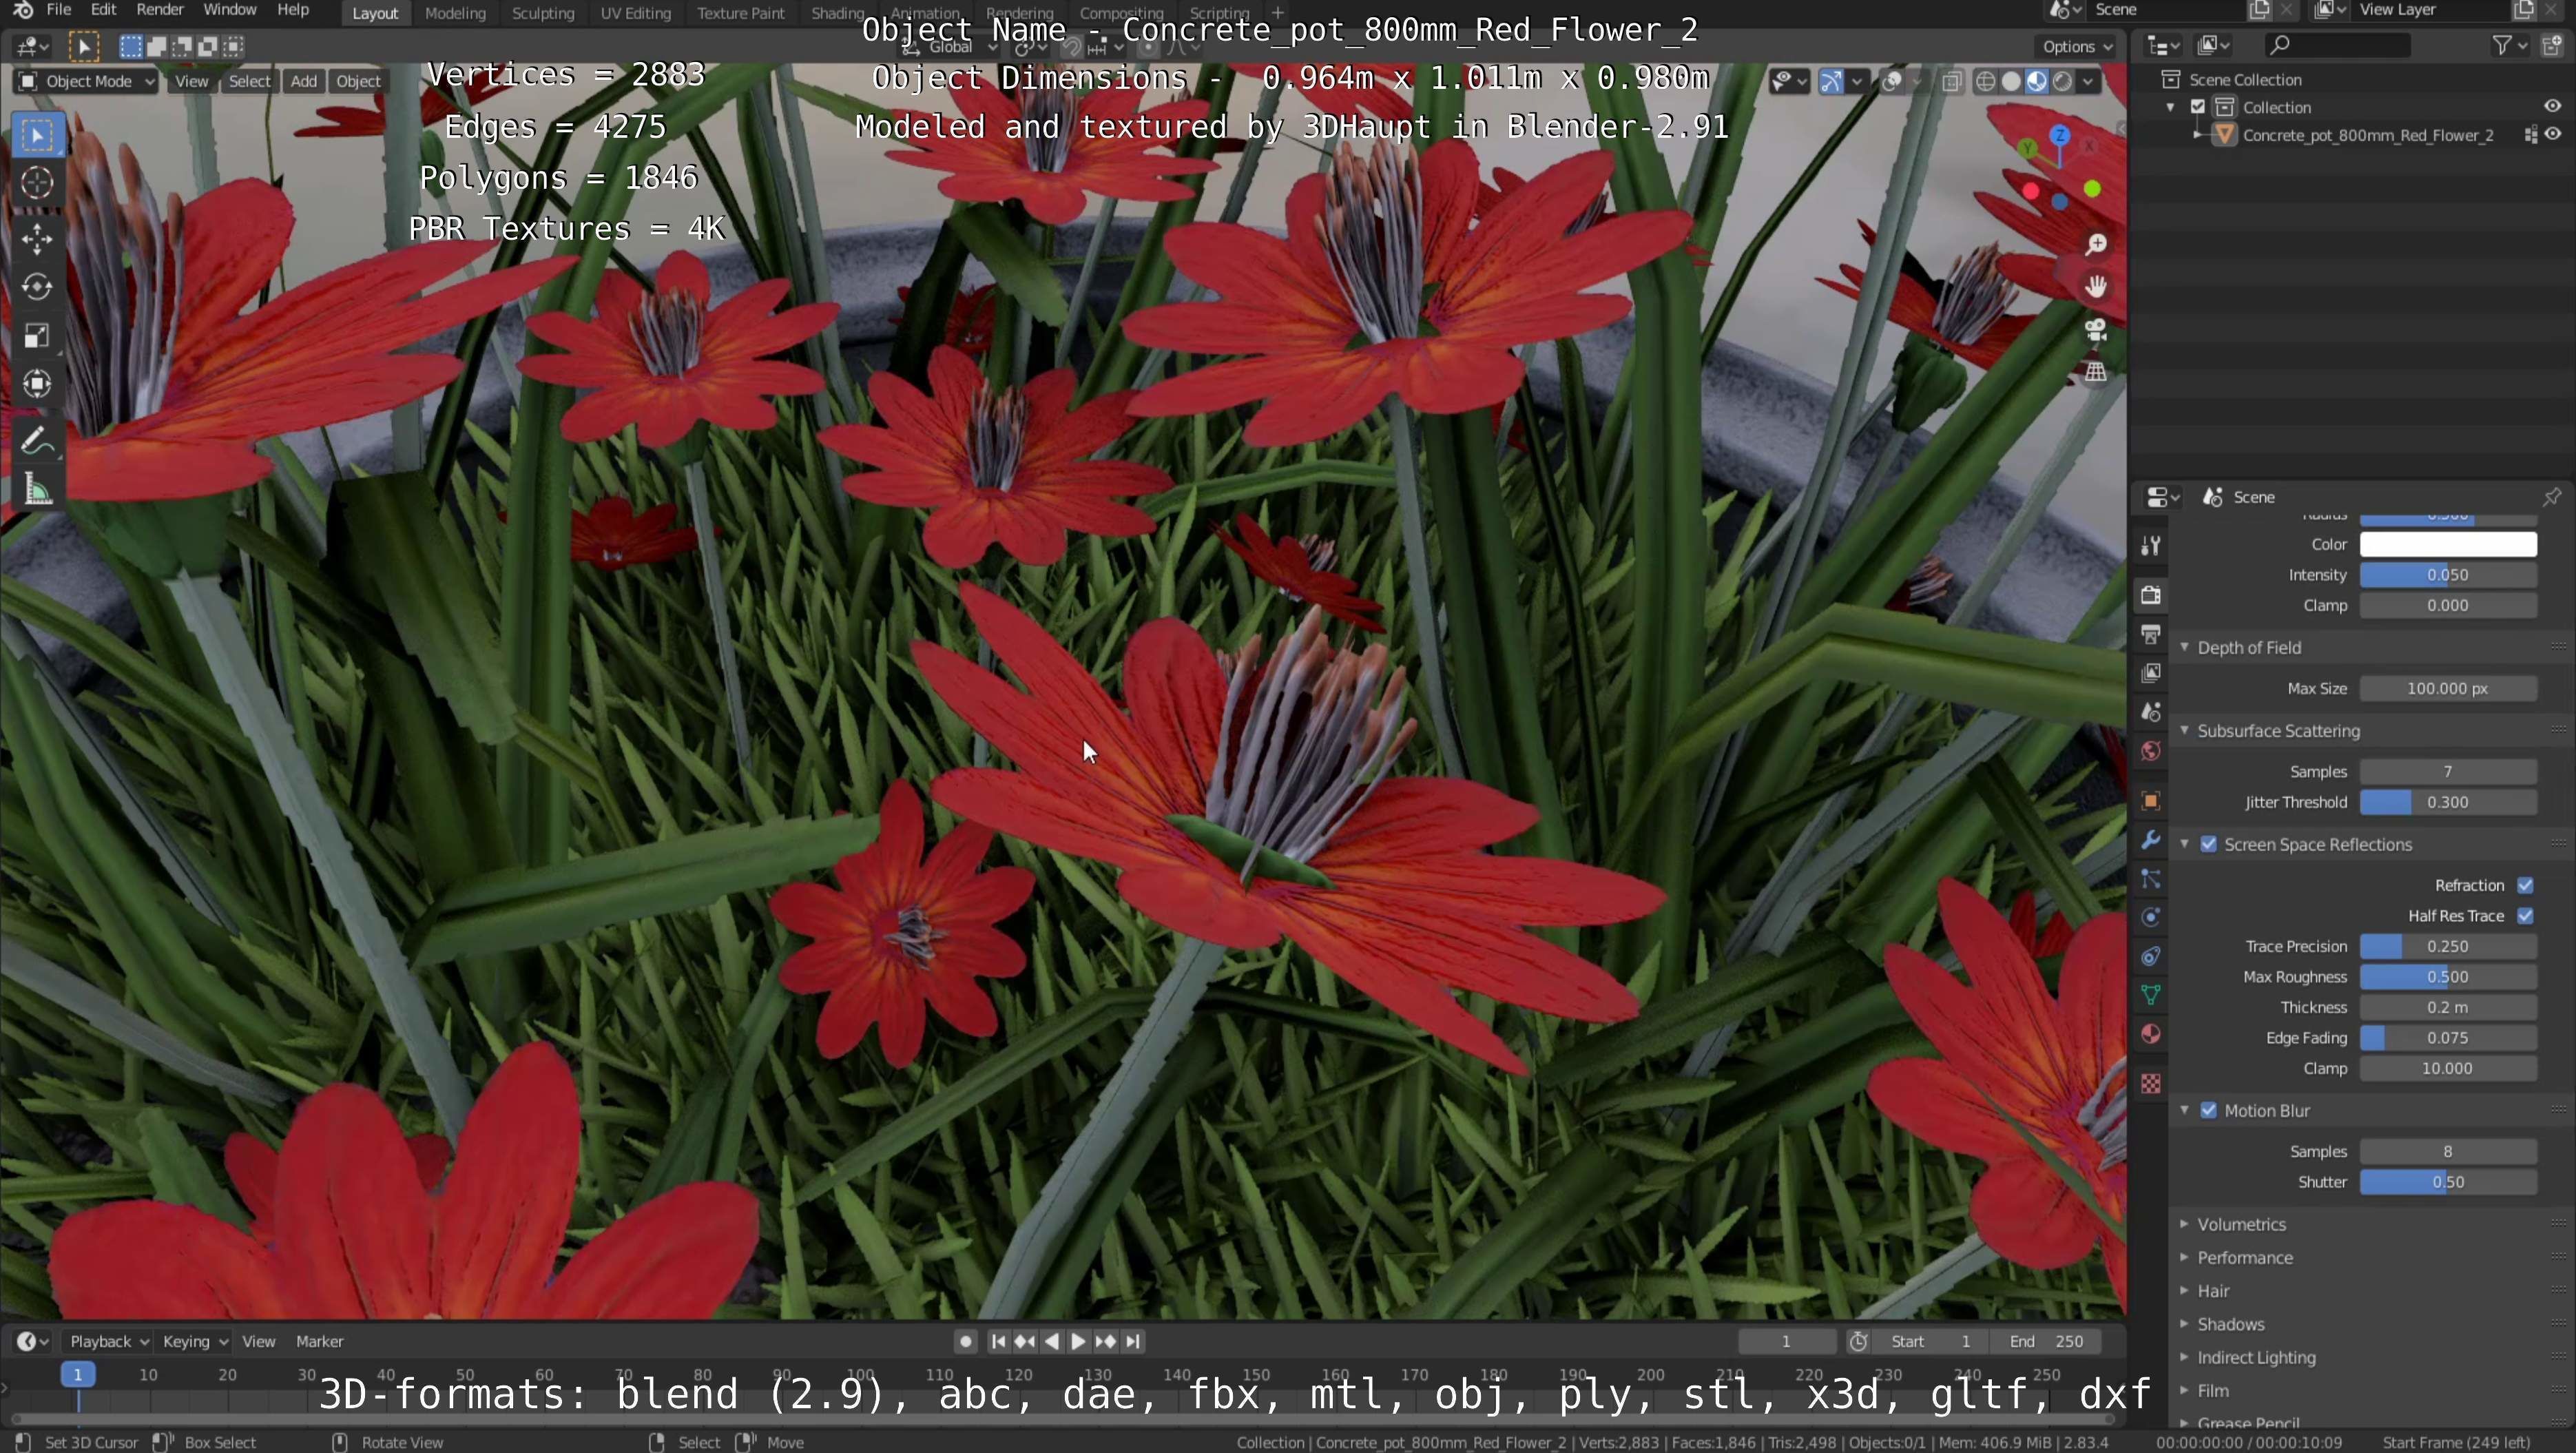Open the Window menu
Viewport: 2576px width, 1453px height.
229,10
